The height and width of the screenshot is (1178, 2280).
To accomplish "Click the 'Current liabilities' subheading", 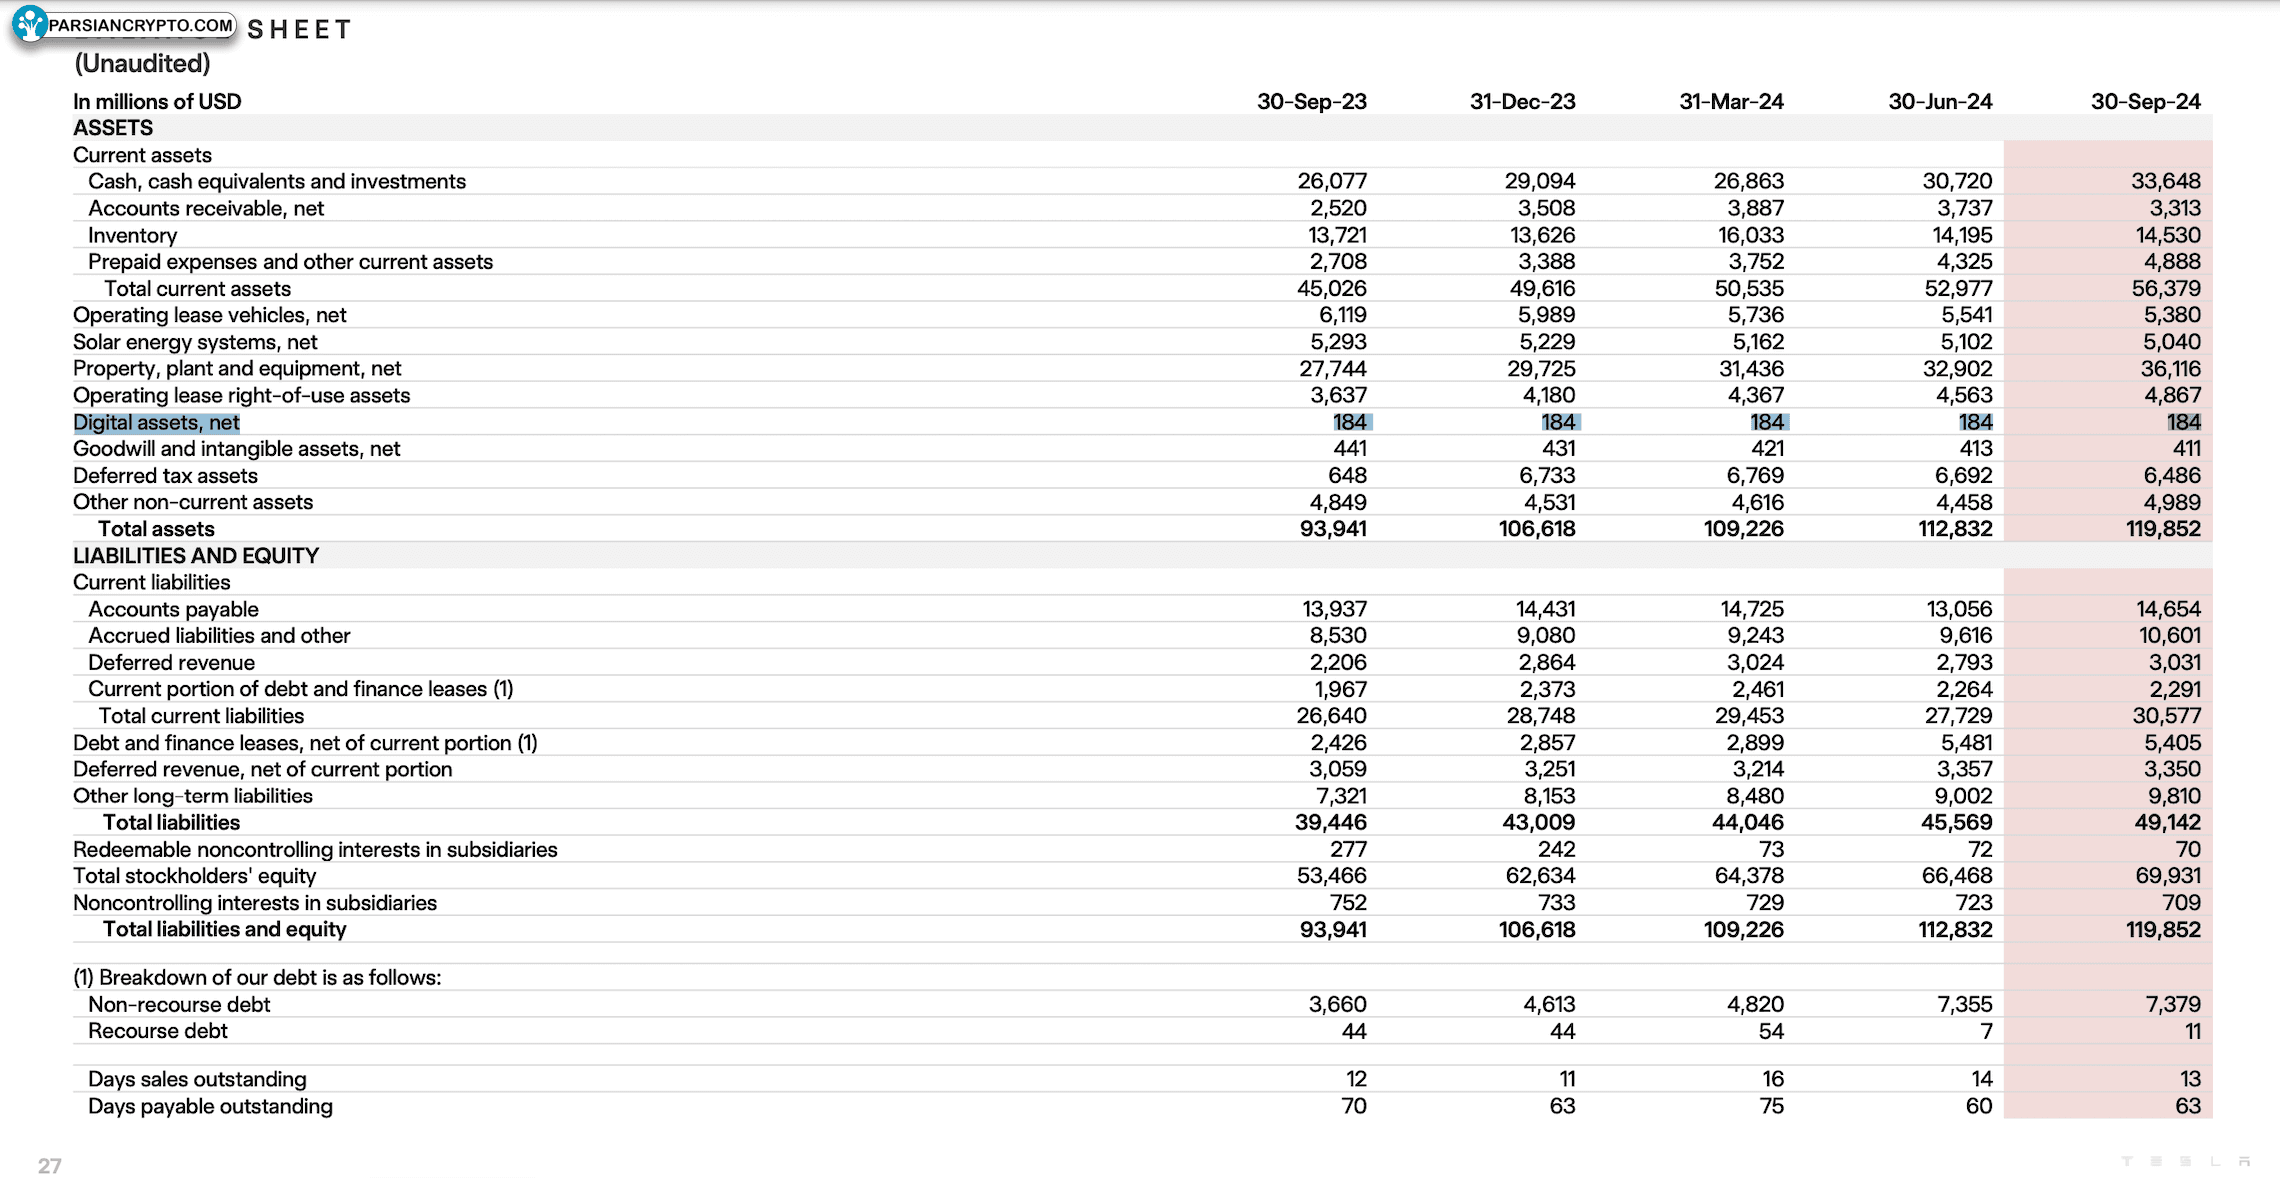I will (x=151, y=582).
